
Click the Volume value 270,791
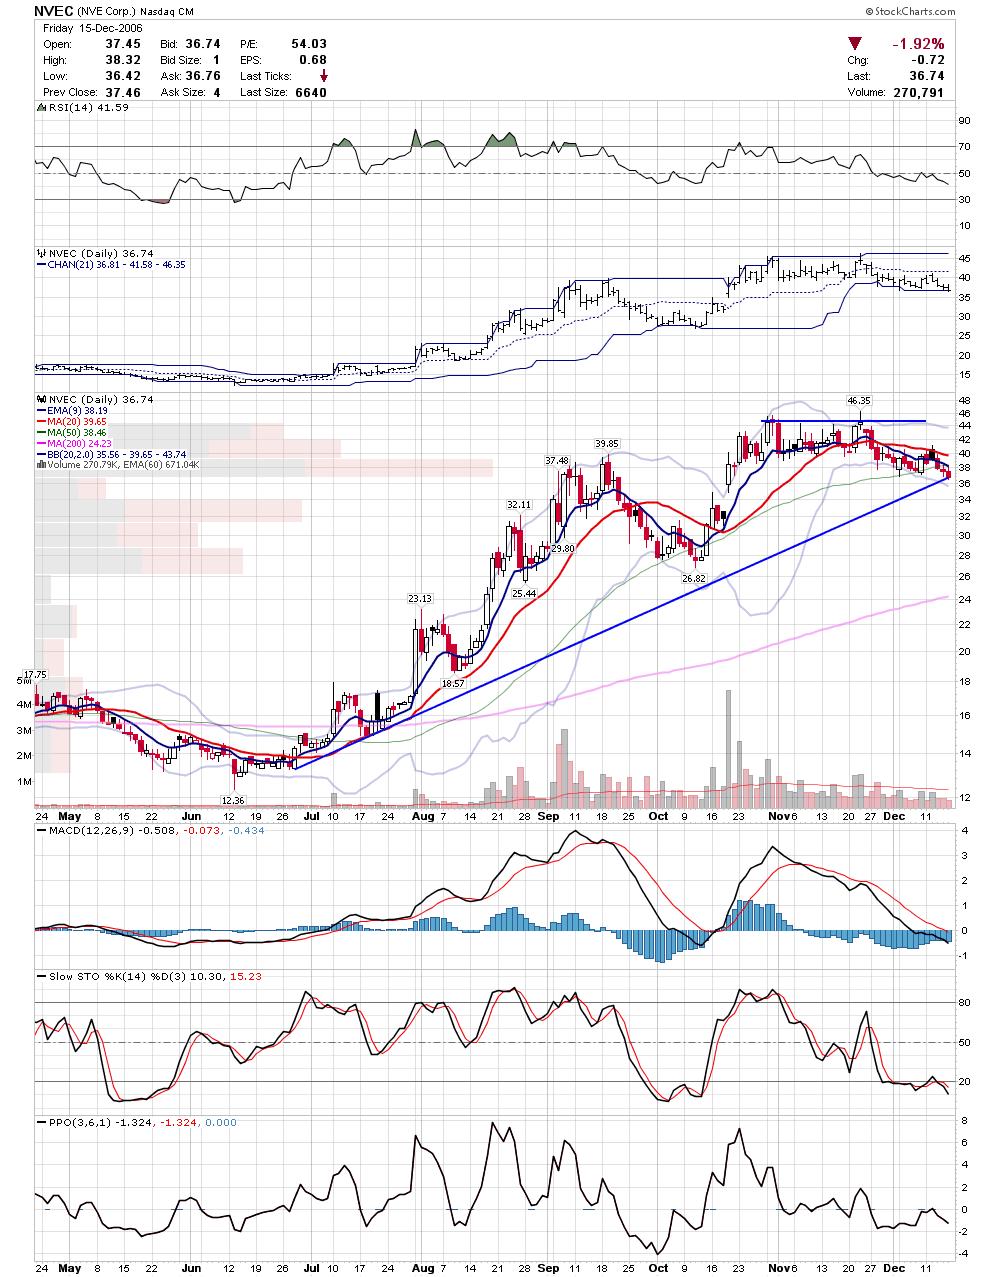point(917,92)
